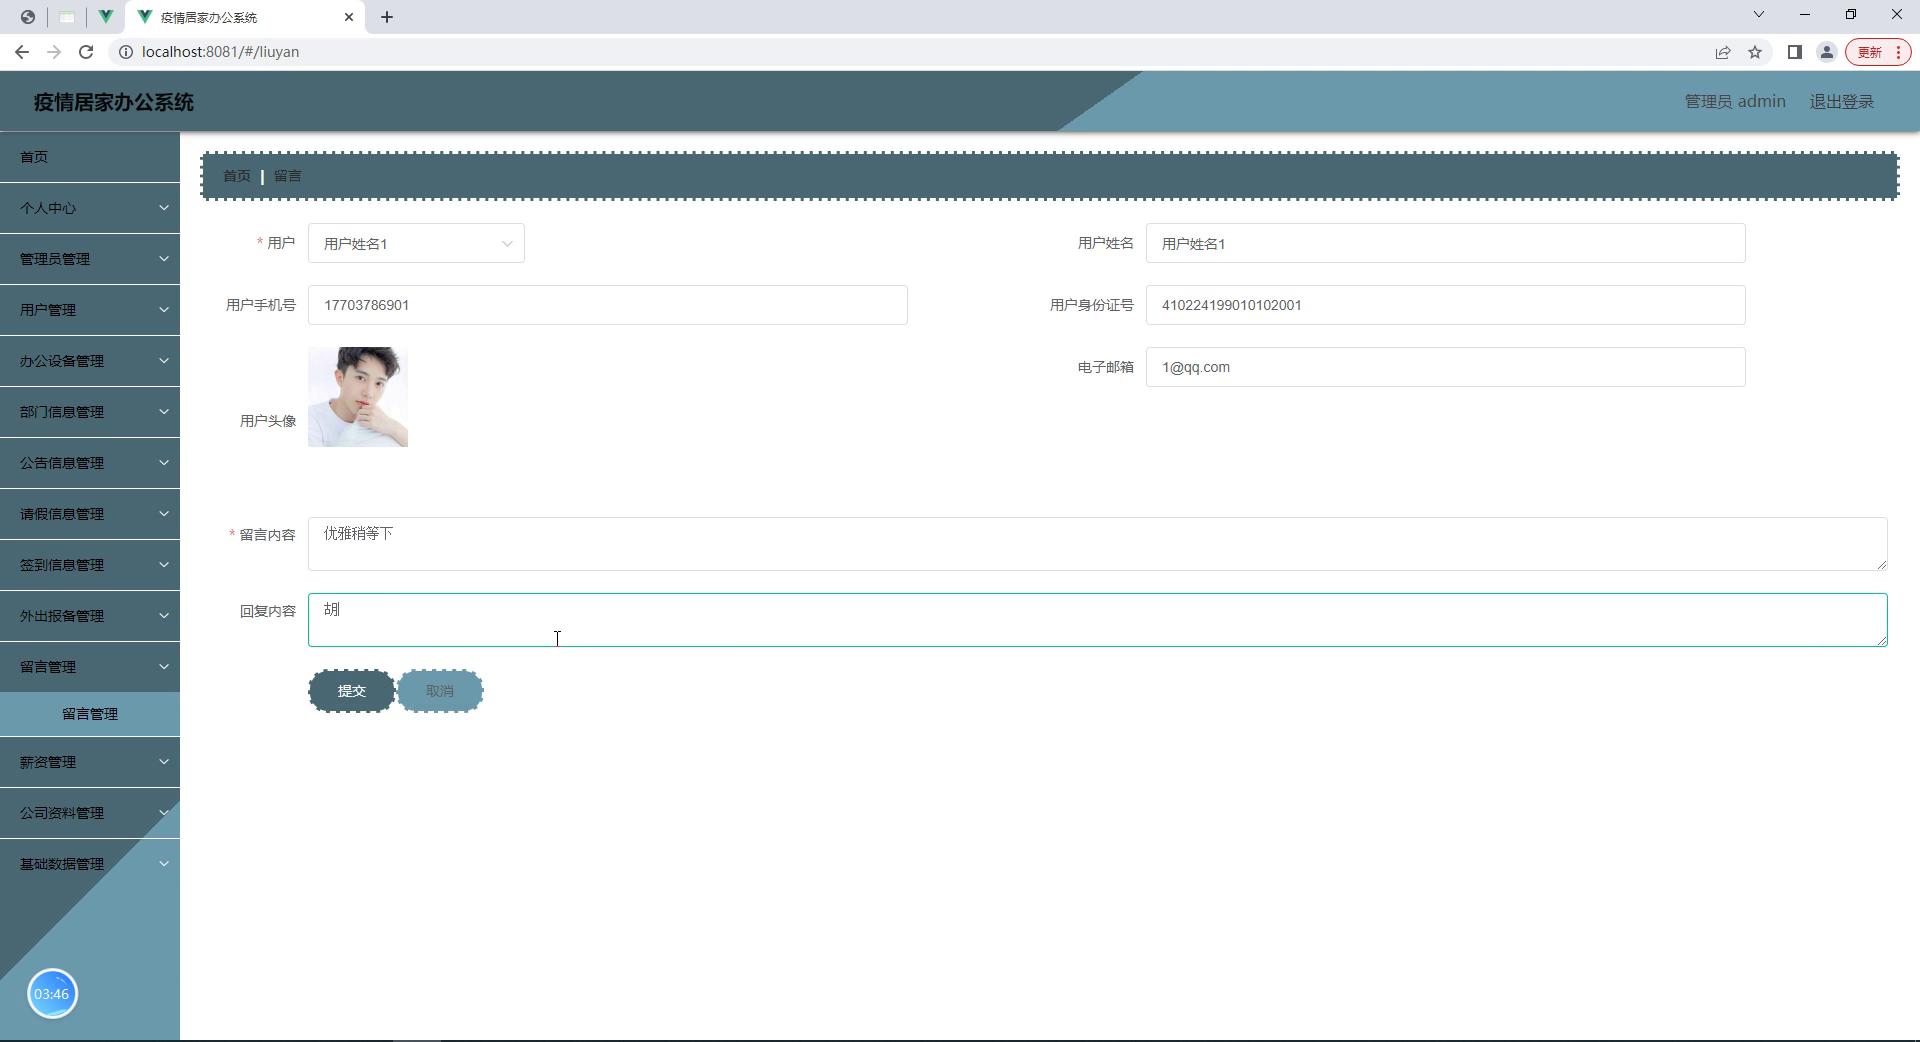Go back using browser back arrow
Screen dimensions: 1920x1042
(22, 52)
